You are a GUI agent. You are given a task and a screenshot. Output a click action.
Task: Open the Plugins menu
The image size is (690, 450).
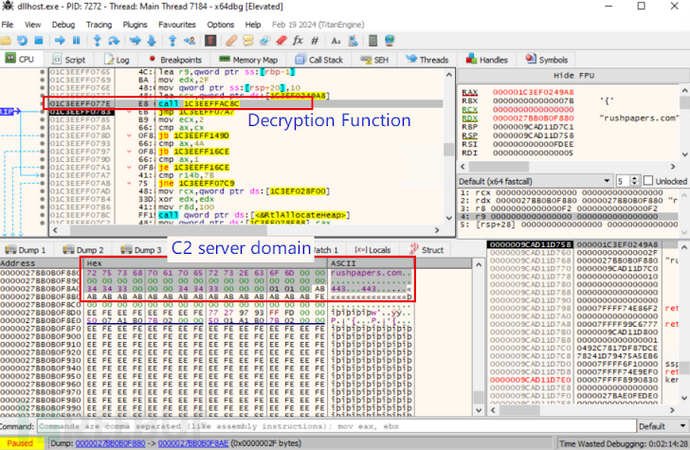pos(137,24)
